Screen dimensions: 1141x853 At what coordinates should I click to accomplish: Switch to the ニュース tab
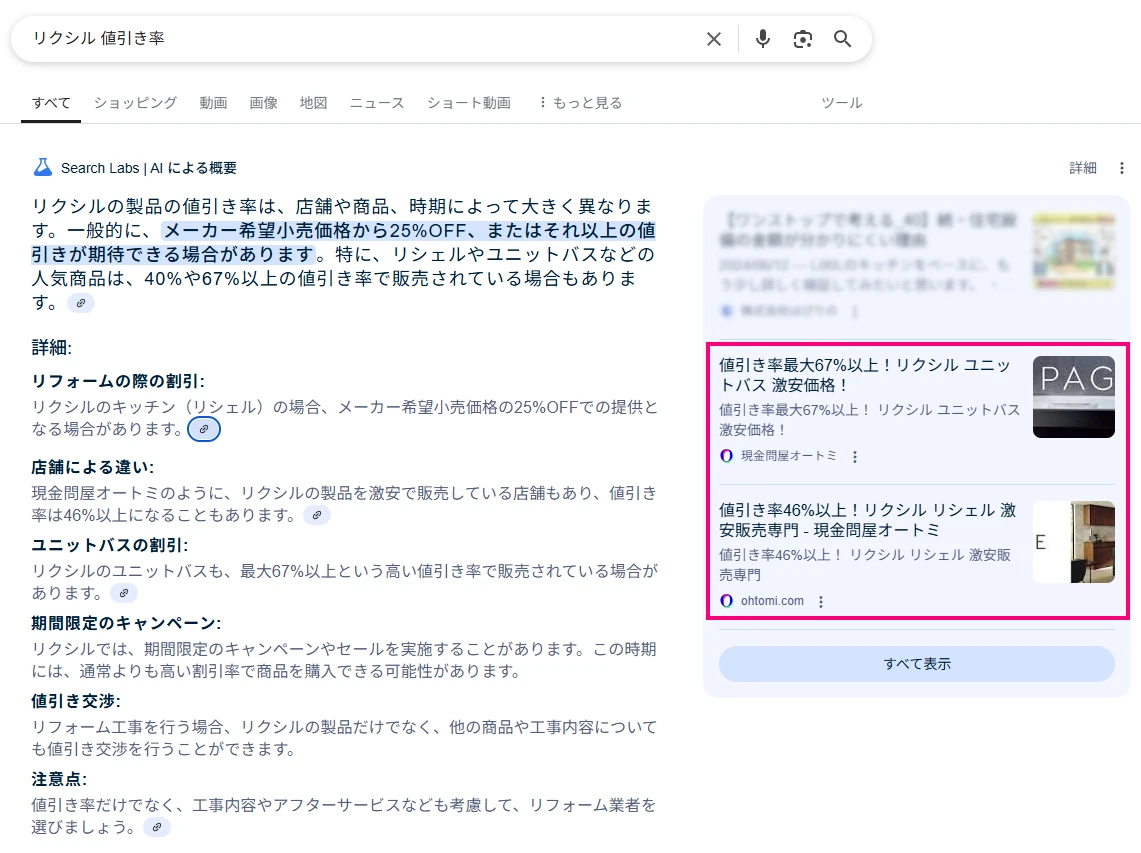(377, 103)
